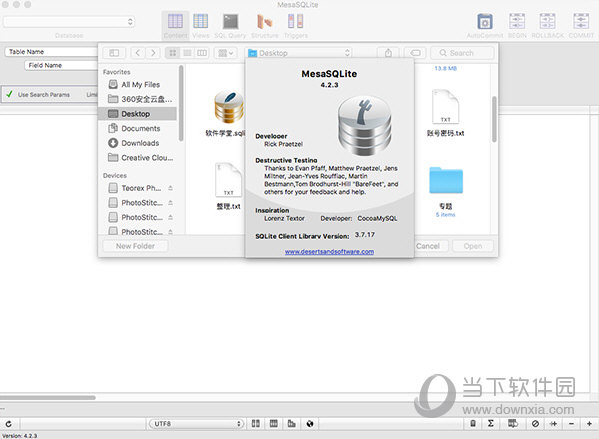Viewport: 599px width, 439px height.
Task: Click the Open button in file dialog
Action: click(x=473, y=246)
